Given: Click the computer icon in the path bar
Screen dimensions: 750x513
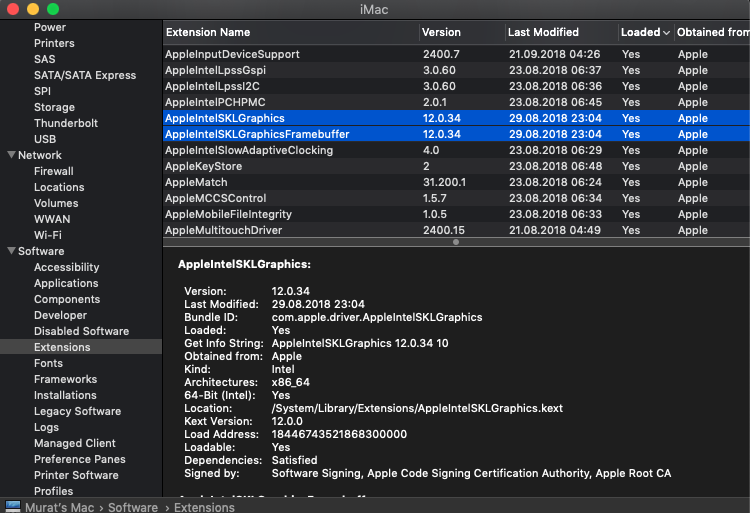Looking at the screenshot, I should pos(12,507).
